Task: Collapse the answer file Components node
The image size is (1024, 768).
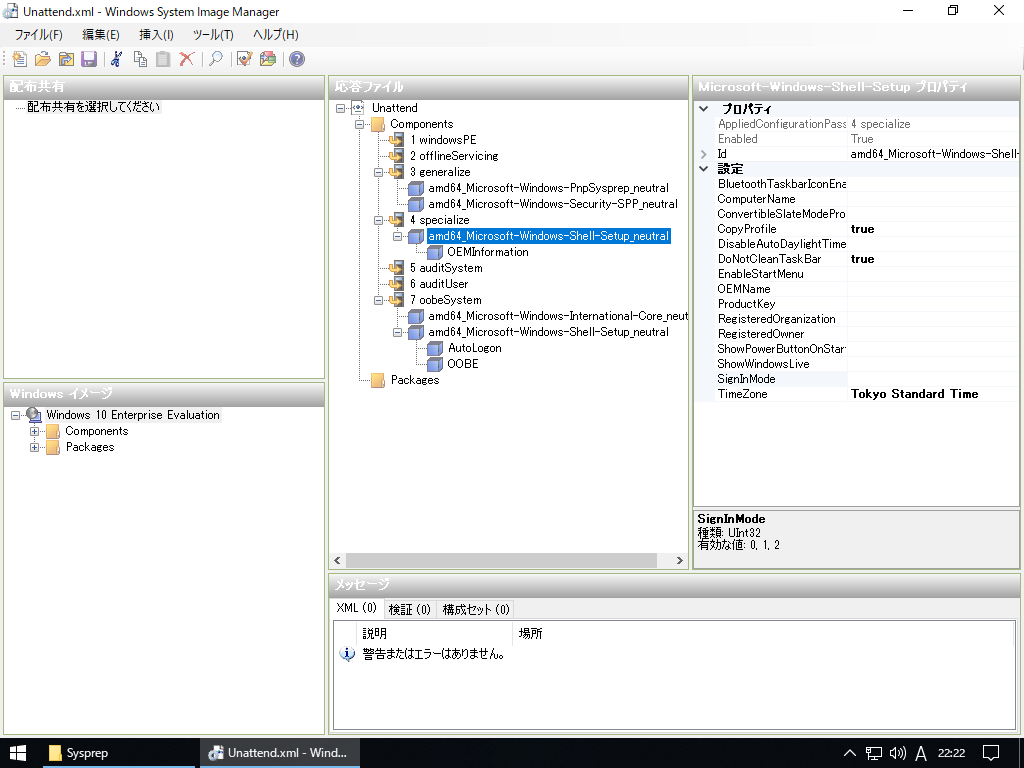Action: point(359,124)
